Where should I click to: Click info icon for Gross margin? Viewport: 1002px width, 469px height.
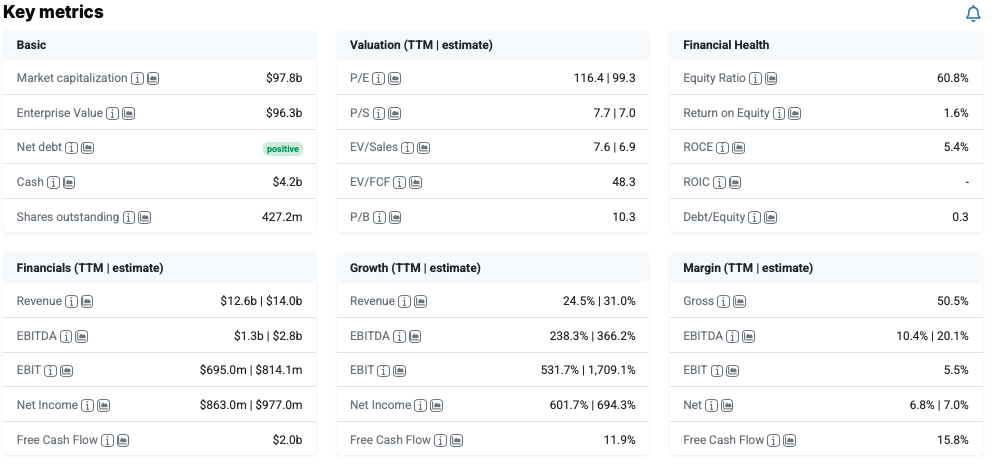click(x=723, y=302)
